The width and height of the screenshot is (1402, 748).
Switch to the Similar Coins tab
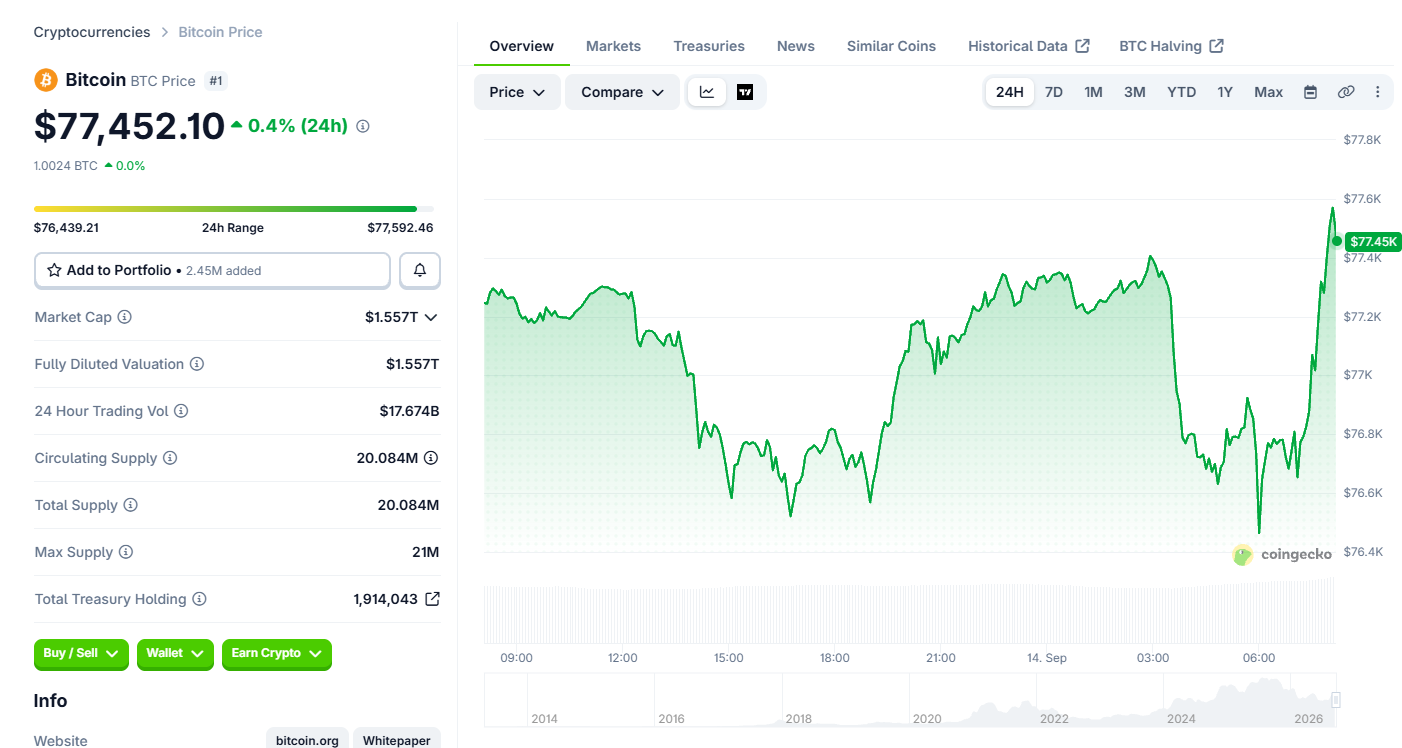click(891, 46)
